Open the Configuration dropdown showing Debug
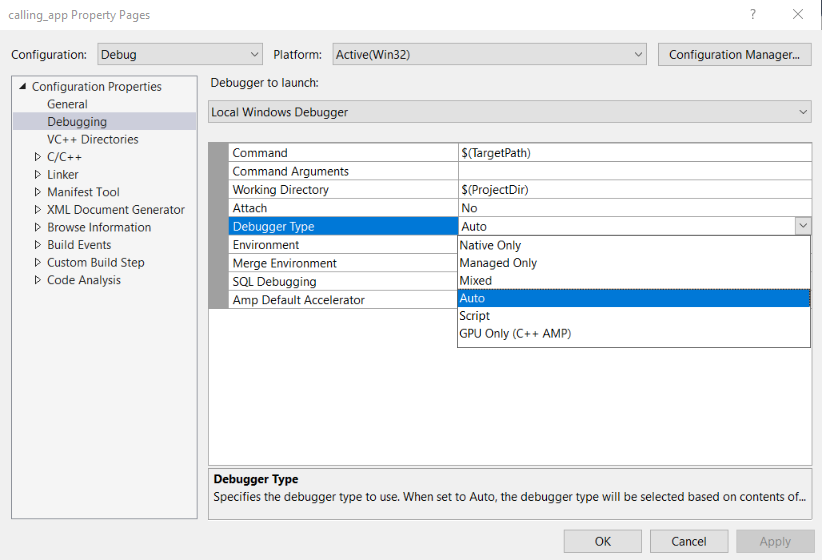Viewport: 822px width, 560px height. (180, 55)
